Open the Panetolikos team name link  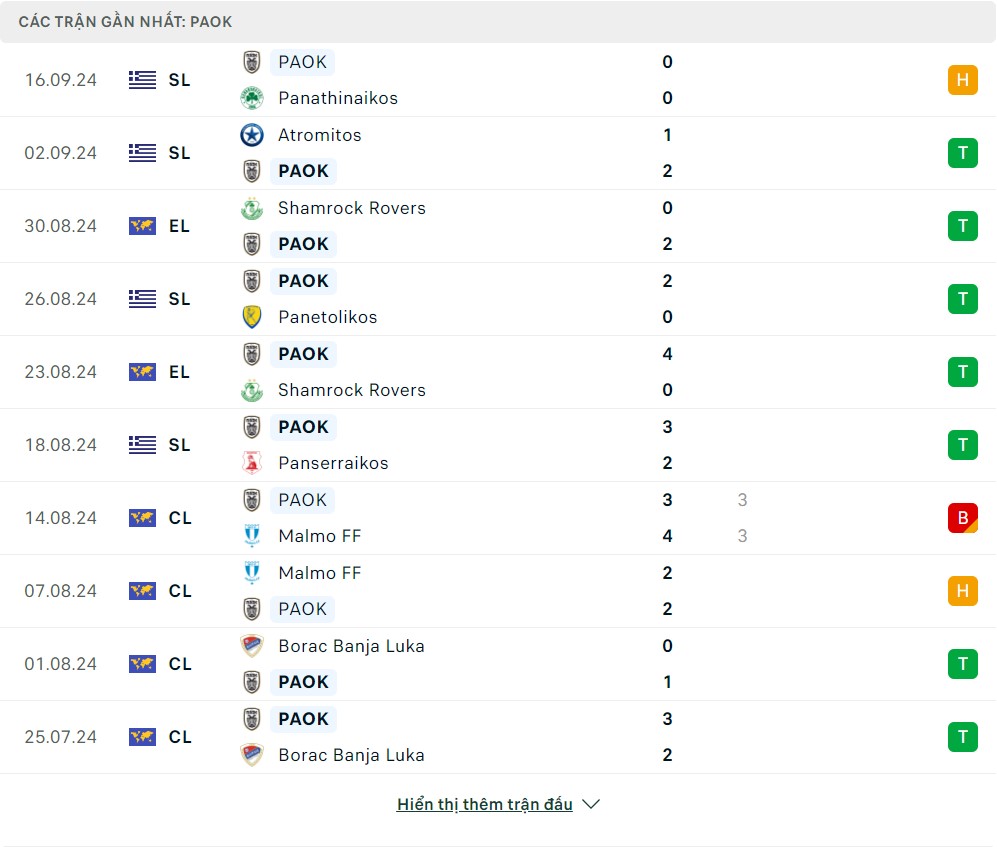[x=327, y=317]
